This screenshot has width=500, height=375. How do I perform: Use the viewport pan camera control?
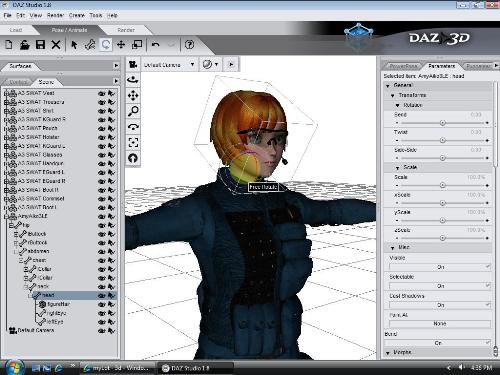(133, 96)
